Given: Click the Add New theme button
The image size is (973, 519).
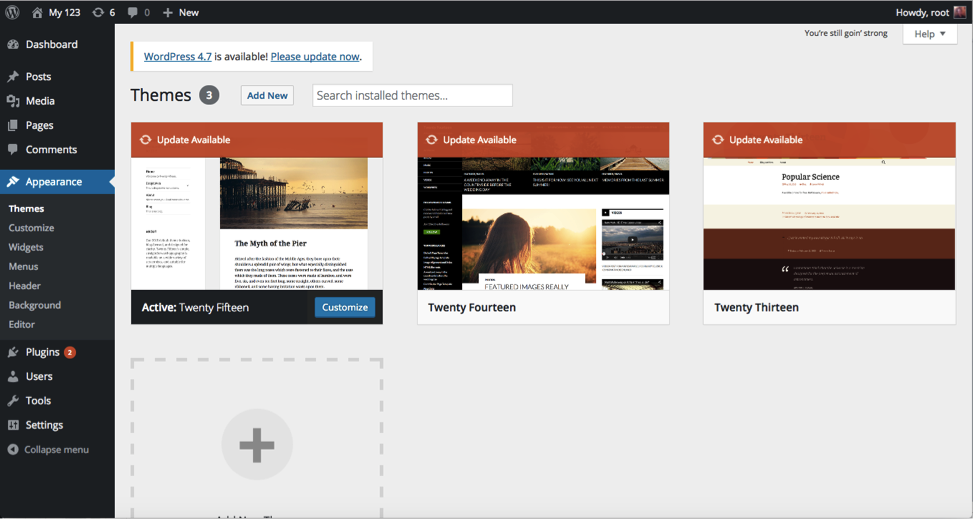Looking at the screenshot, I should 267,95.
